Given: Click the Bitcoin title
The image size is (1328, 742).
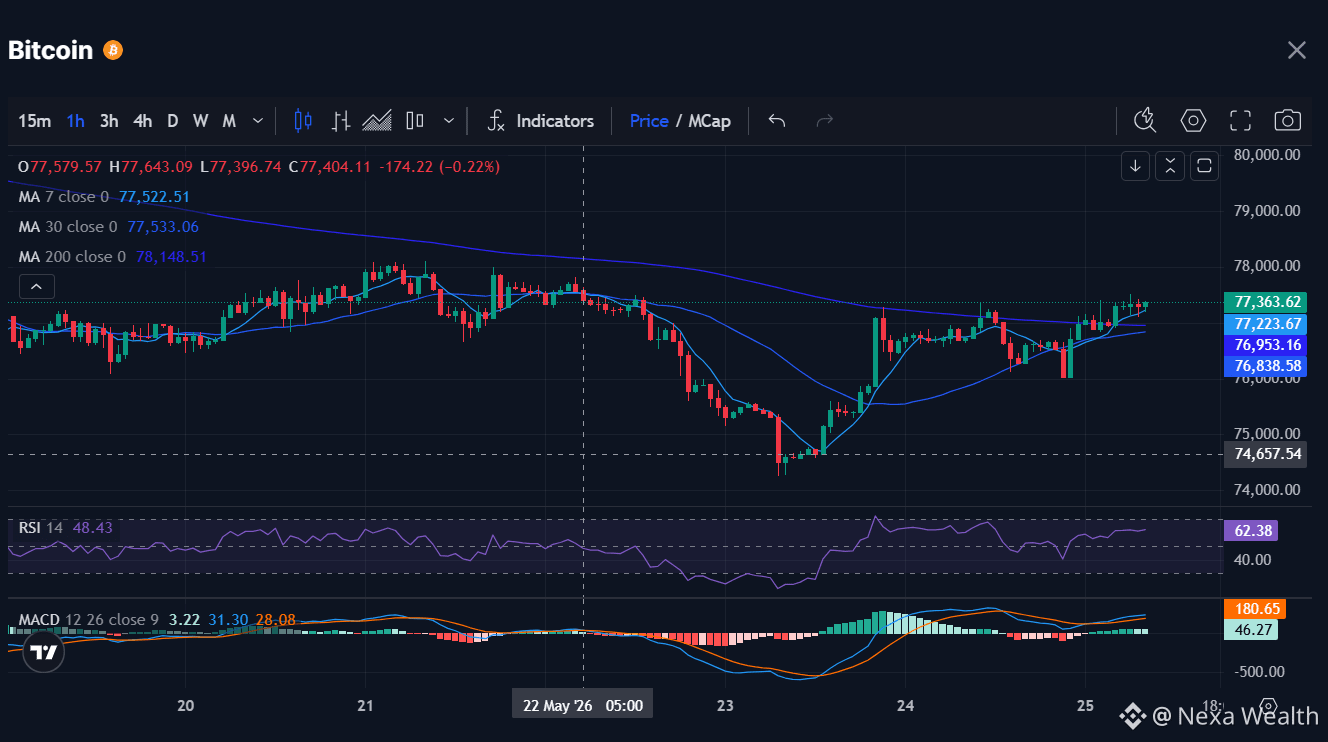Looking at the screenshot, I should point(51,50).
